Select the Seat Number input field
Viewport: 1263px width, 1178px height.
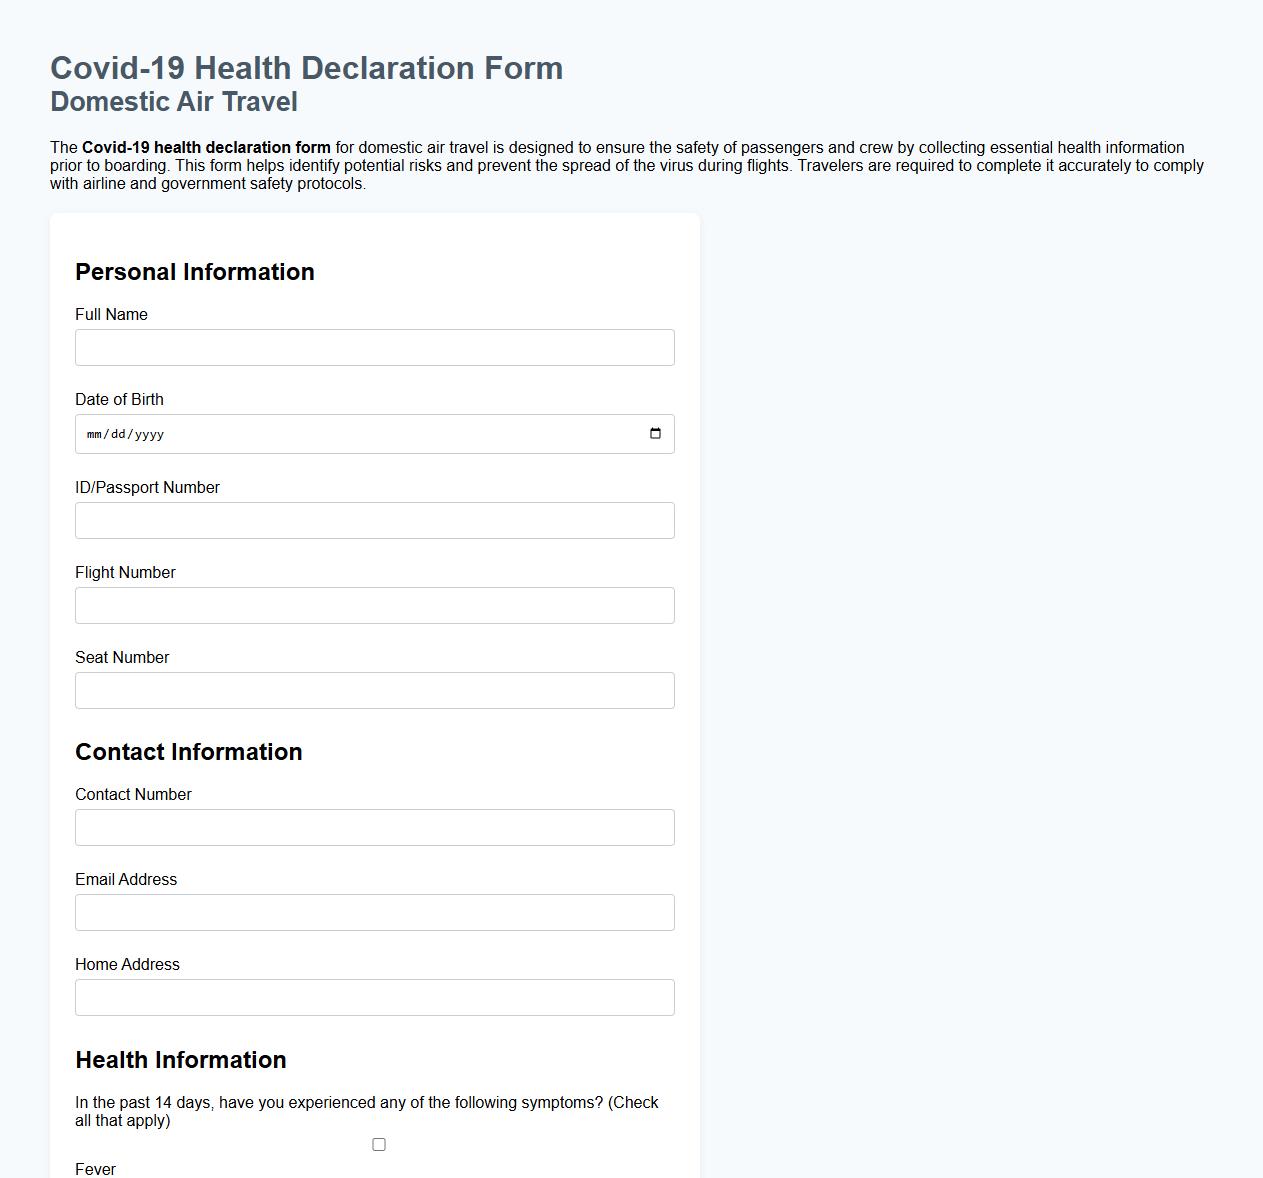pyautogui.click(x=374, y=690)
